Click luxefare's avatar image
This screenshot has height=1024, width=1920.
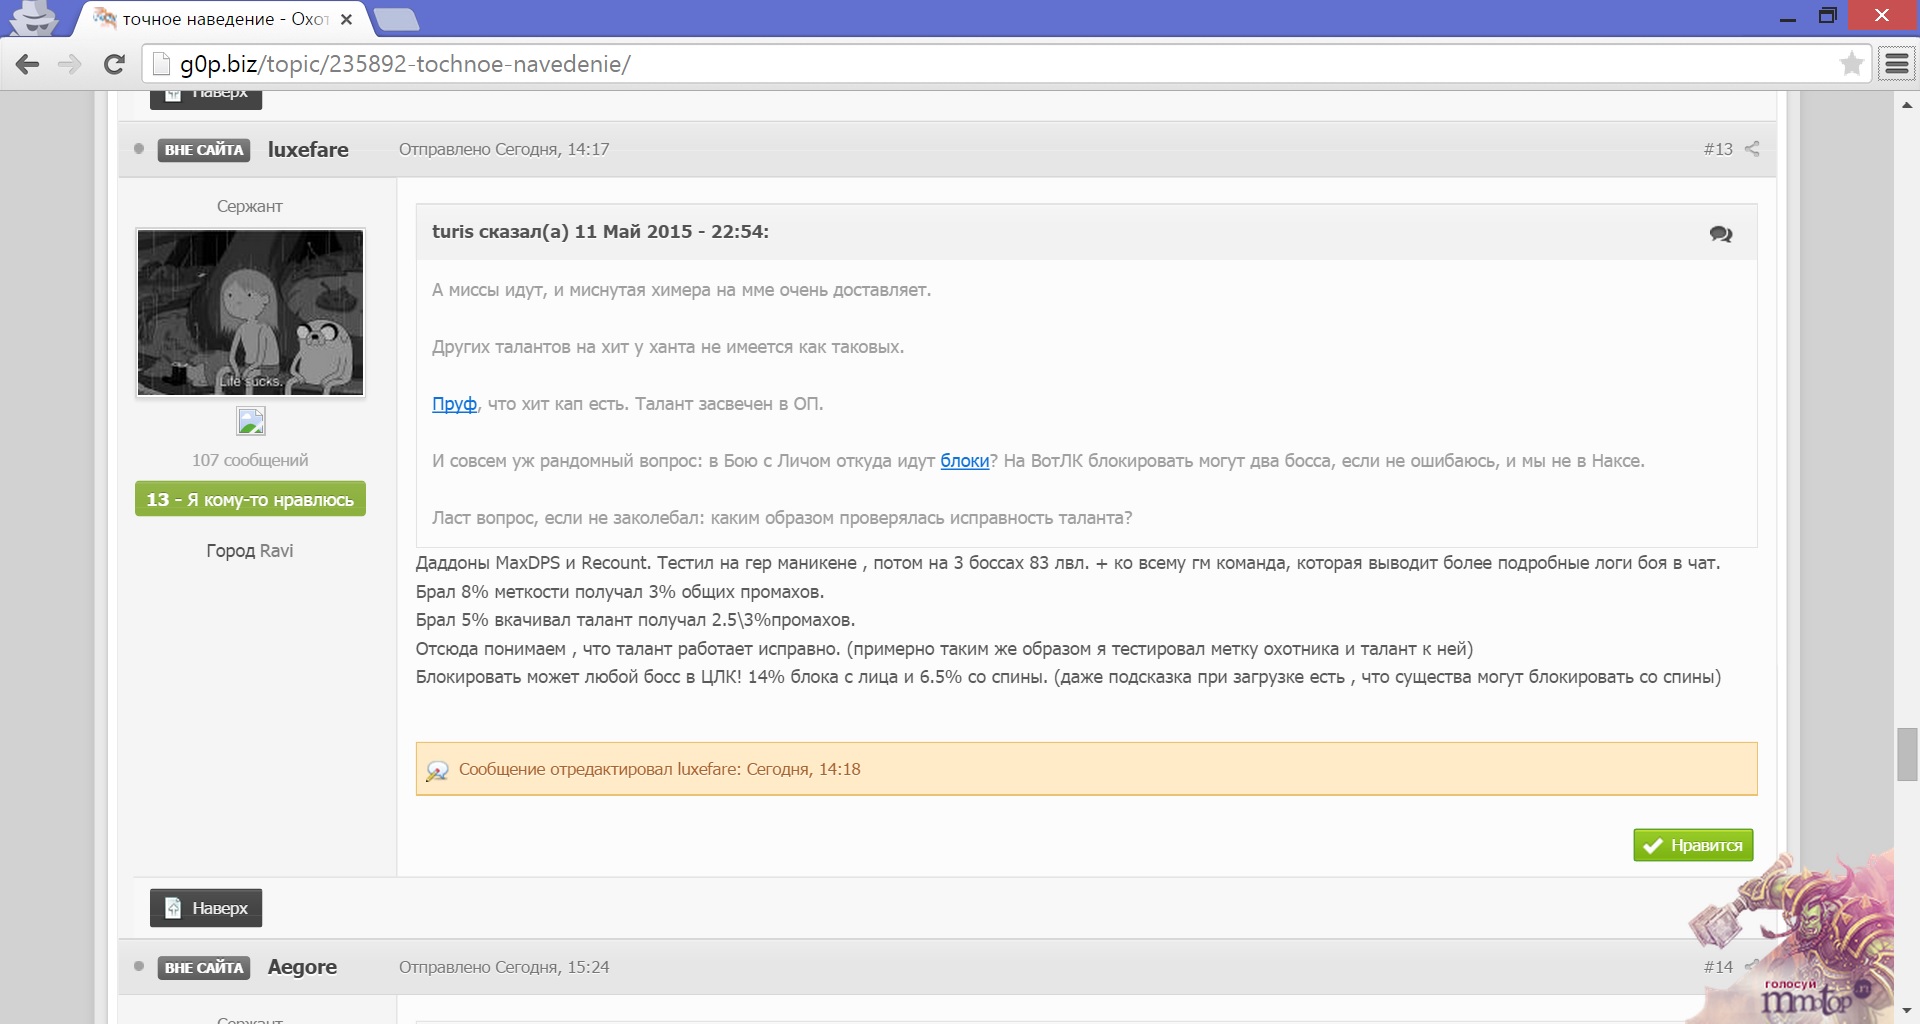click(x=250, y=312)
